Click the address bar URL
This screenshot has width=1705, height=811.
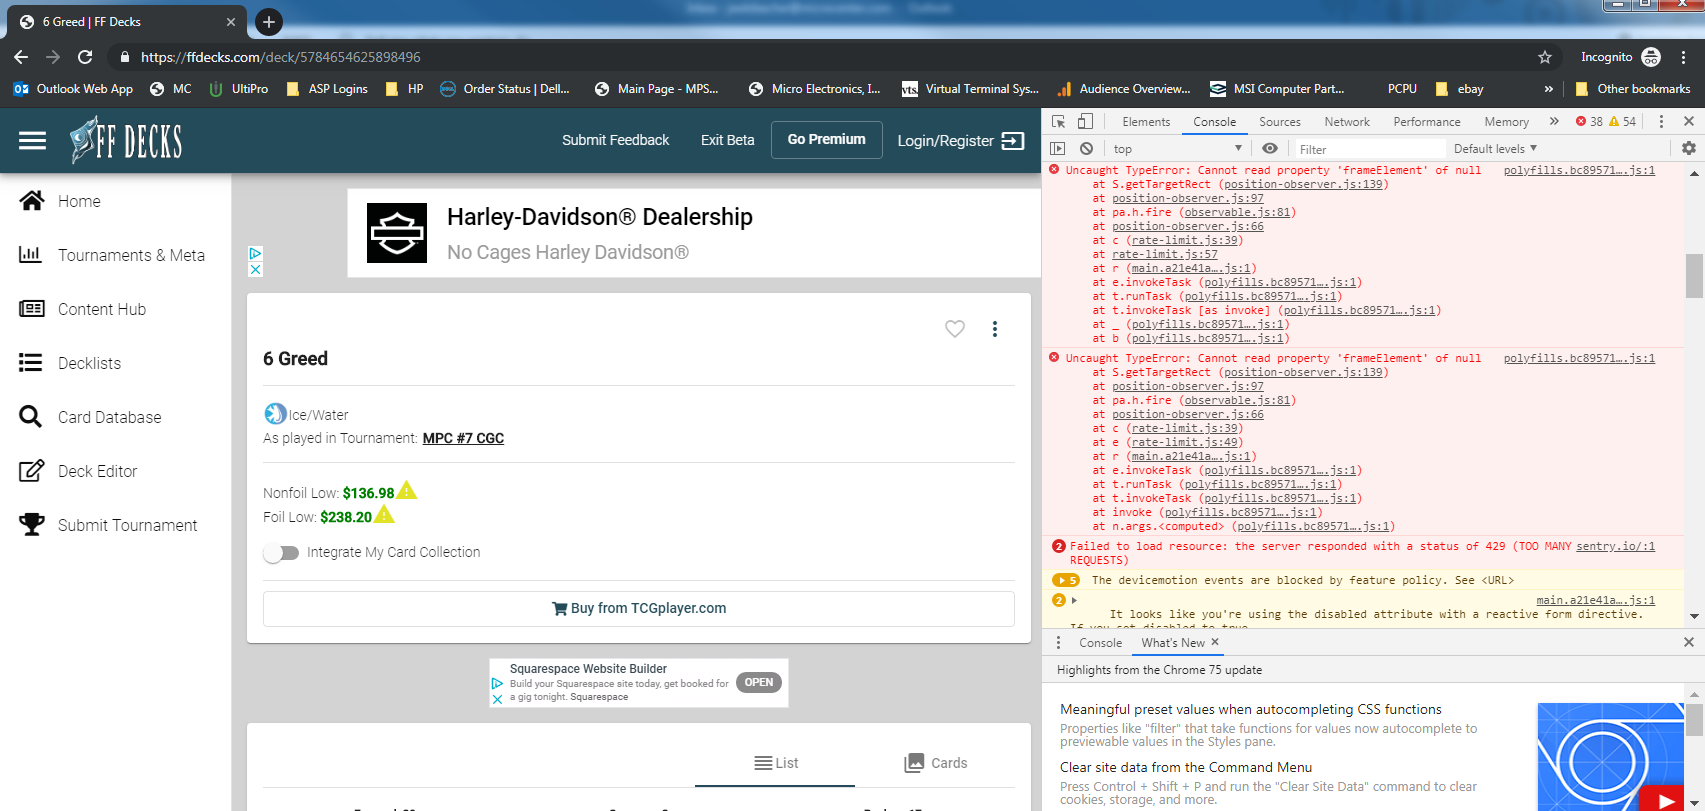pos(280,57)
